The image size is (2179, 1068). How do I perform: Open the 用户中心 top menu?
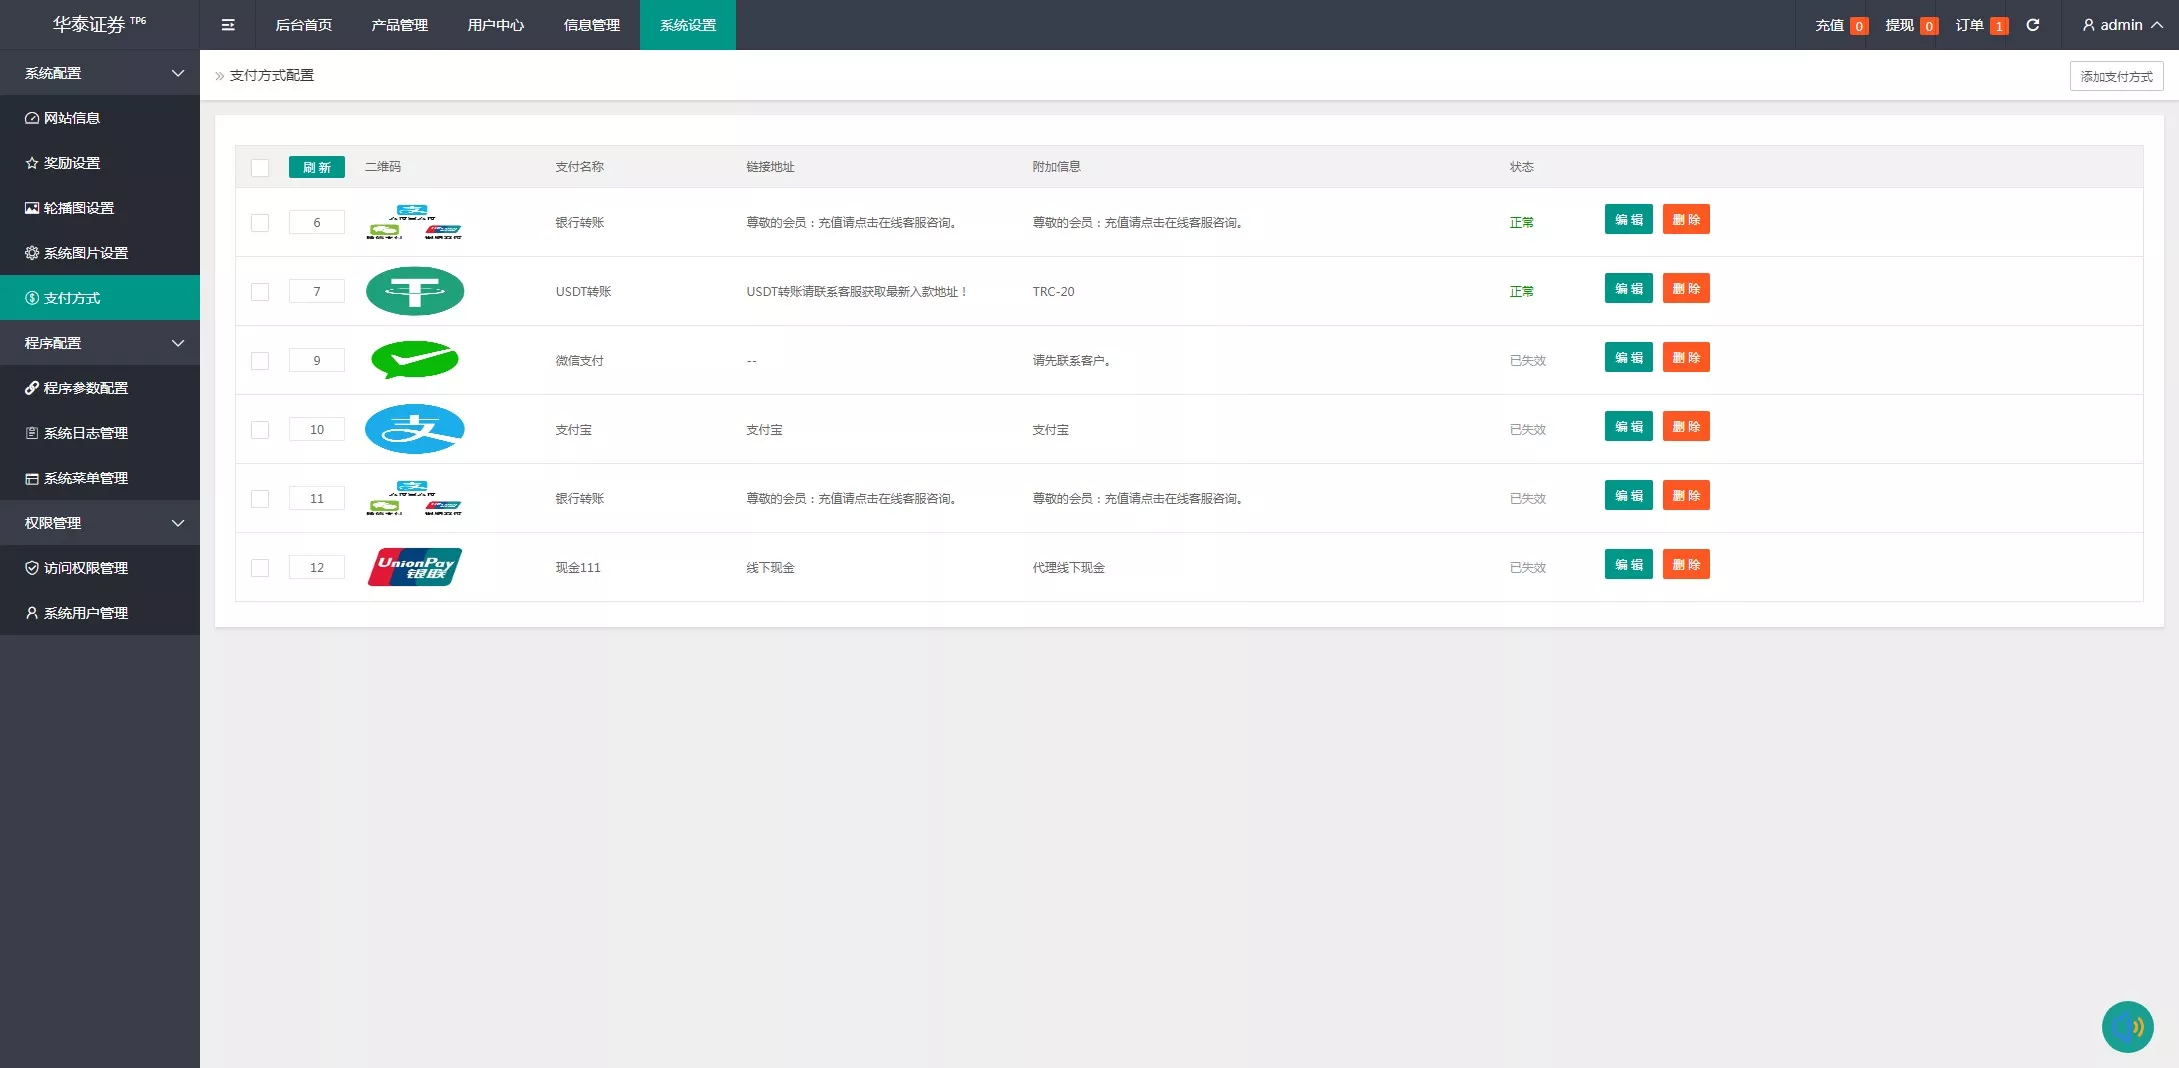point(495,25)
